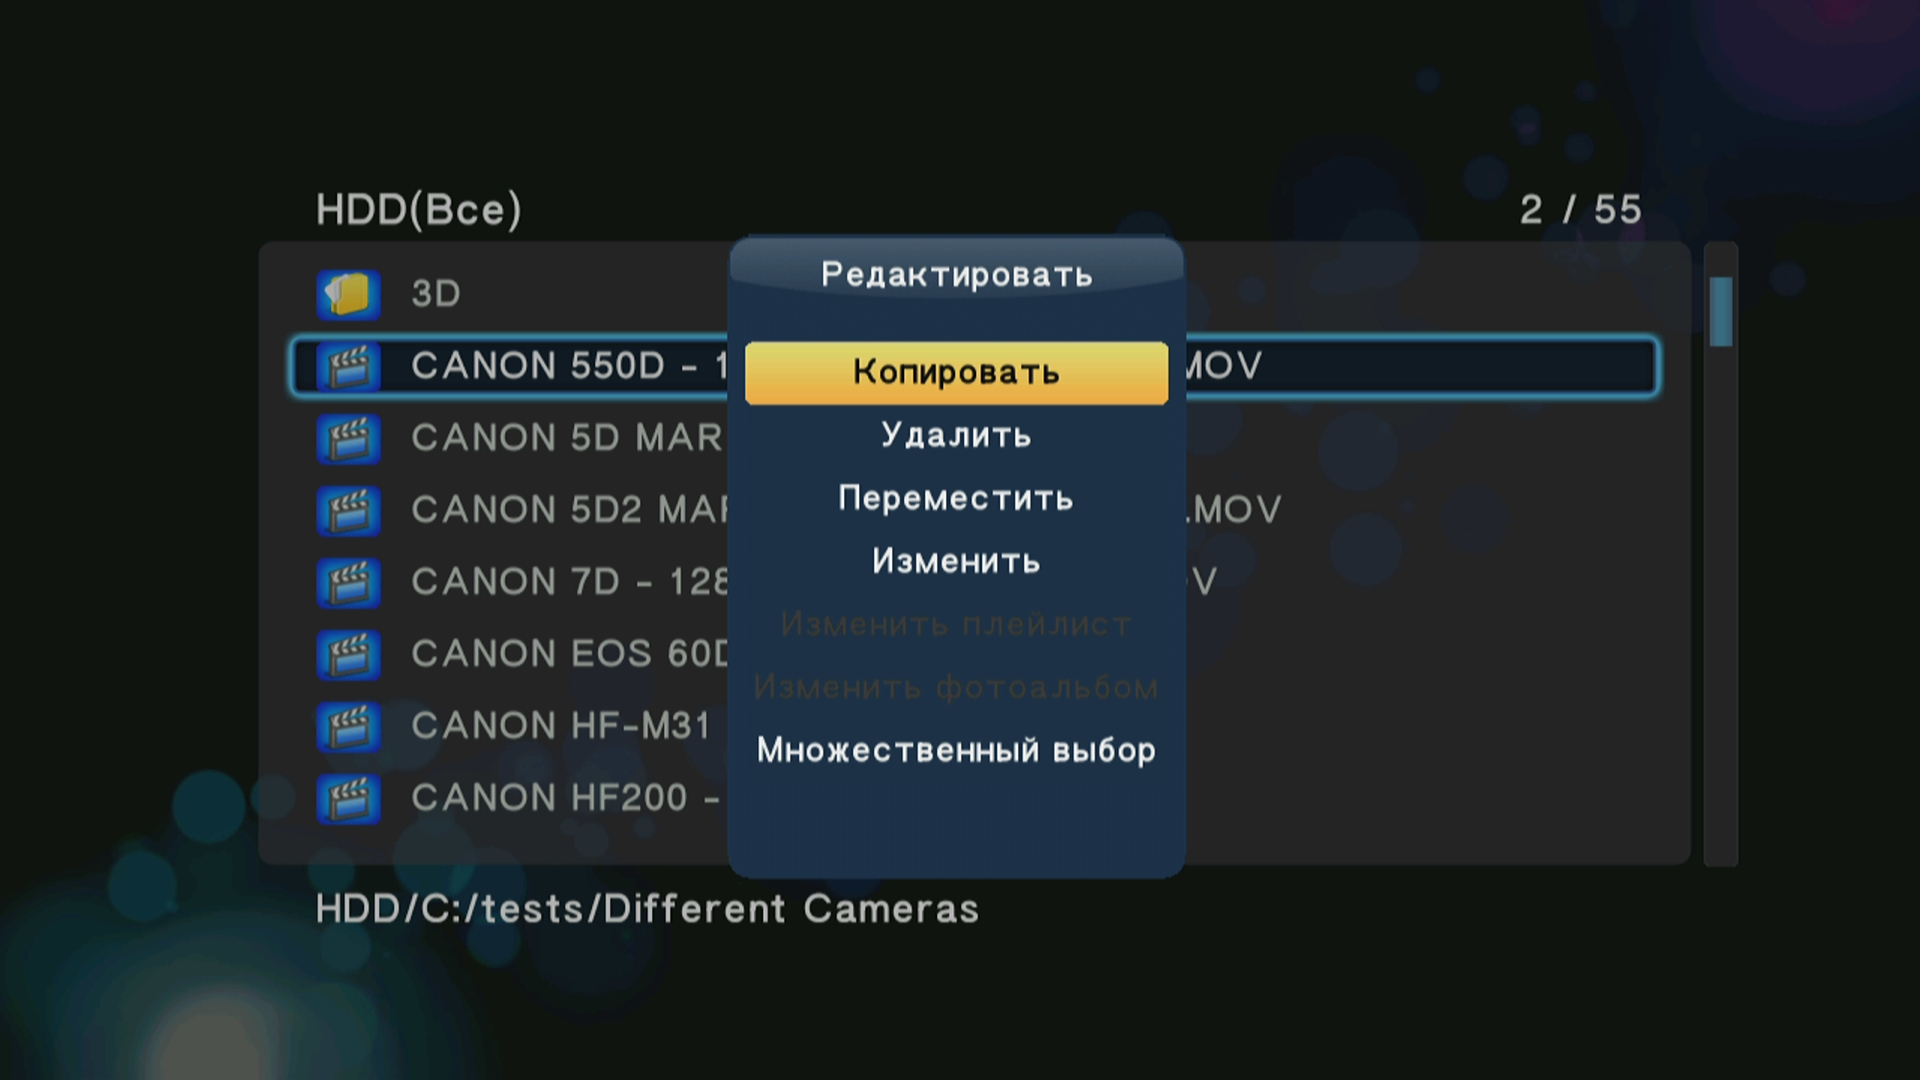Click the CANON EOS 60D video icon
This screenshot has width=1920, height=1080.
(348, 655)
